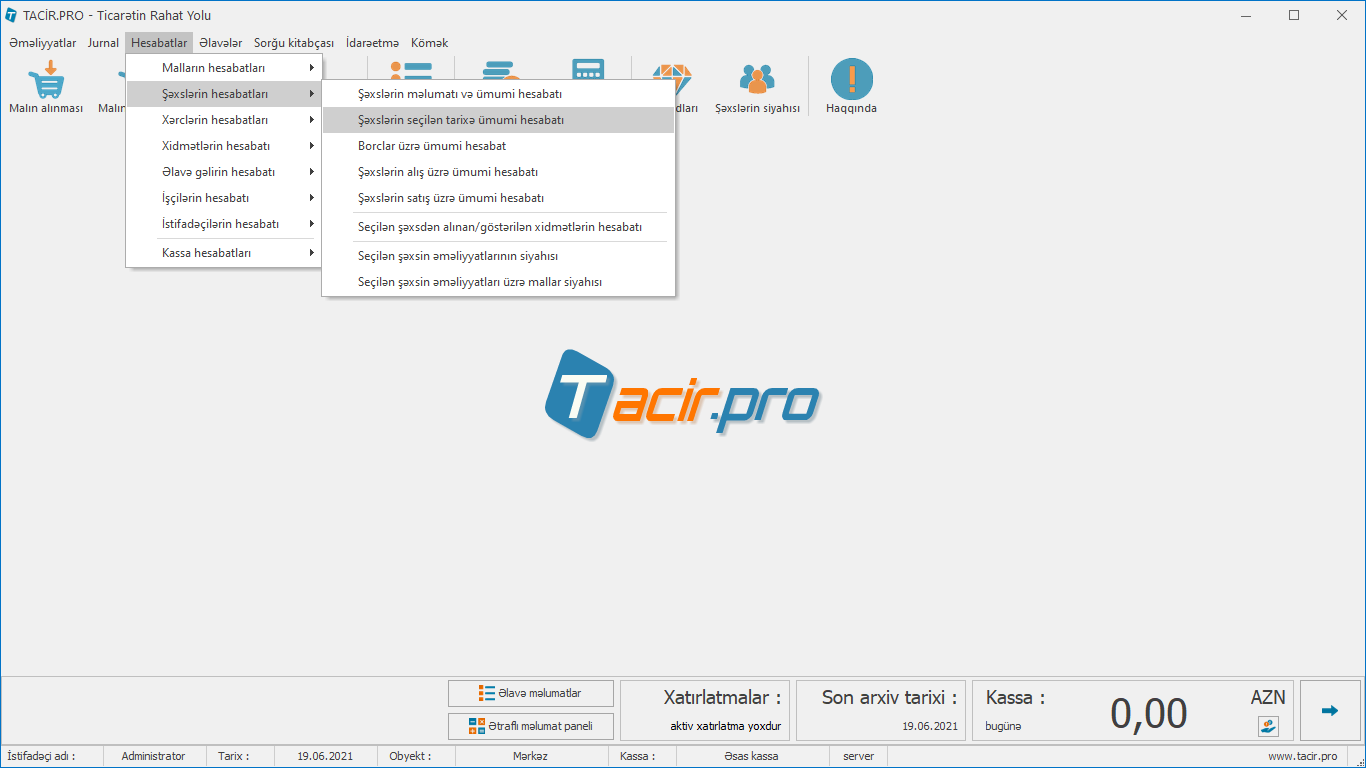Open the Sorğu kitabçası menu

pyautogui.click(x=293, y=43)
